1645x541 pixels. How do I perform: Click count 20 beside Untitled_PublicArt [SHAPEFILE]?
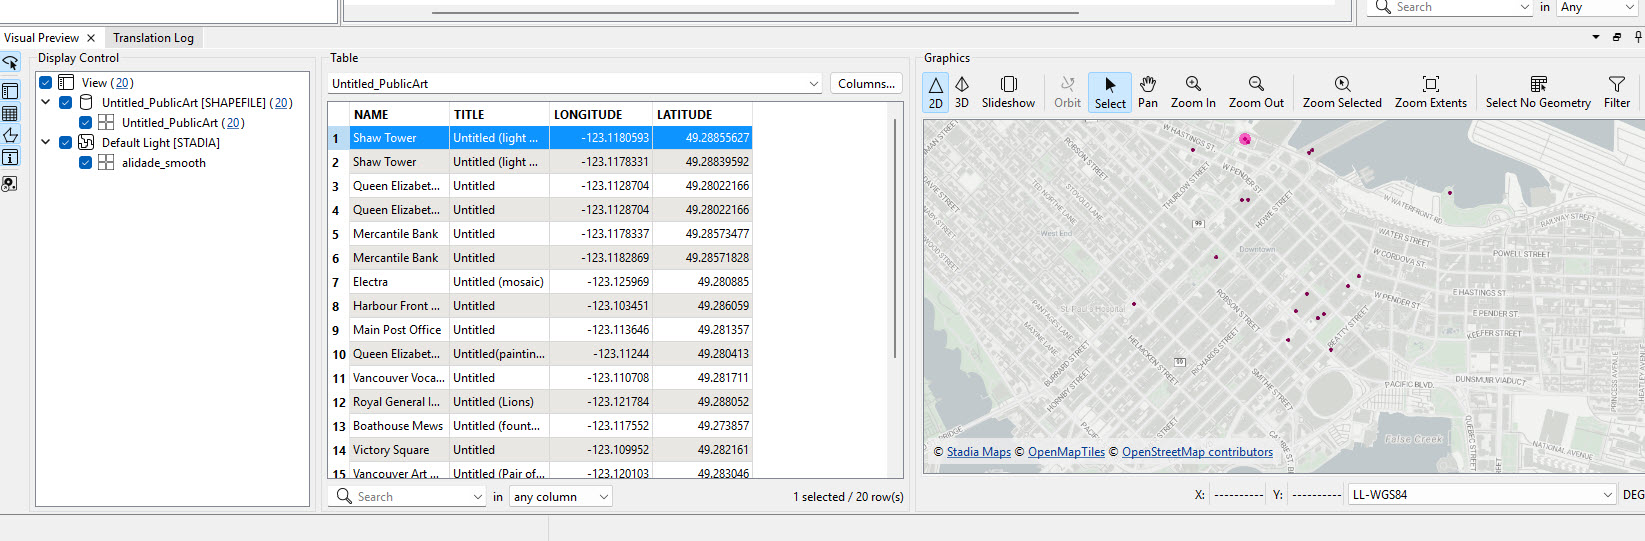tap(282, 103)
